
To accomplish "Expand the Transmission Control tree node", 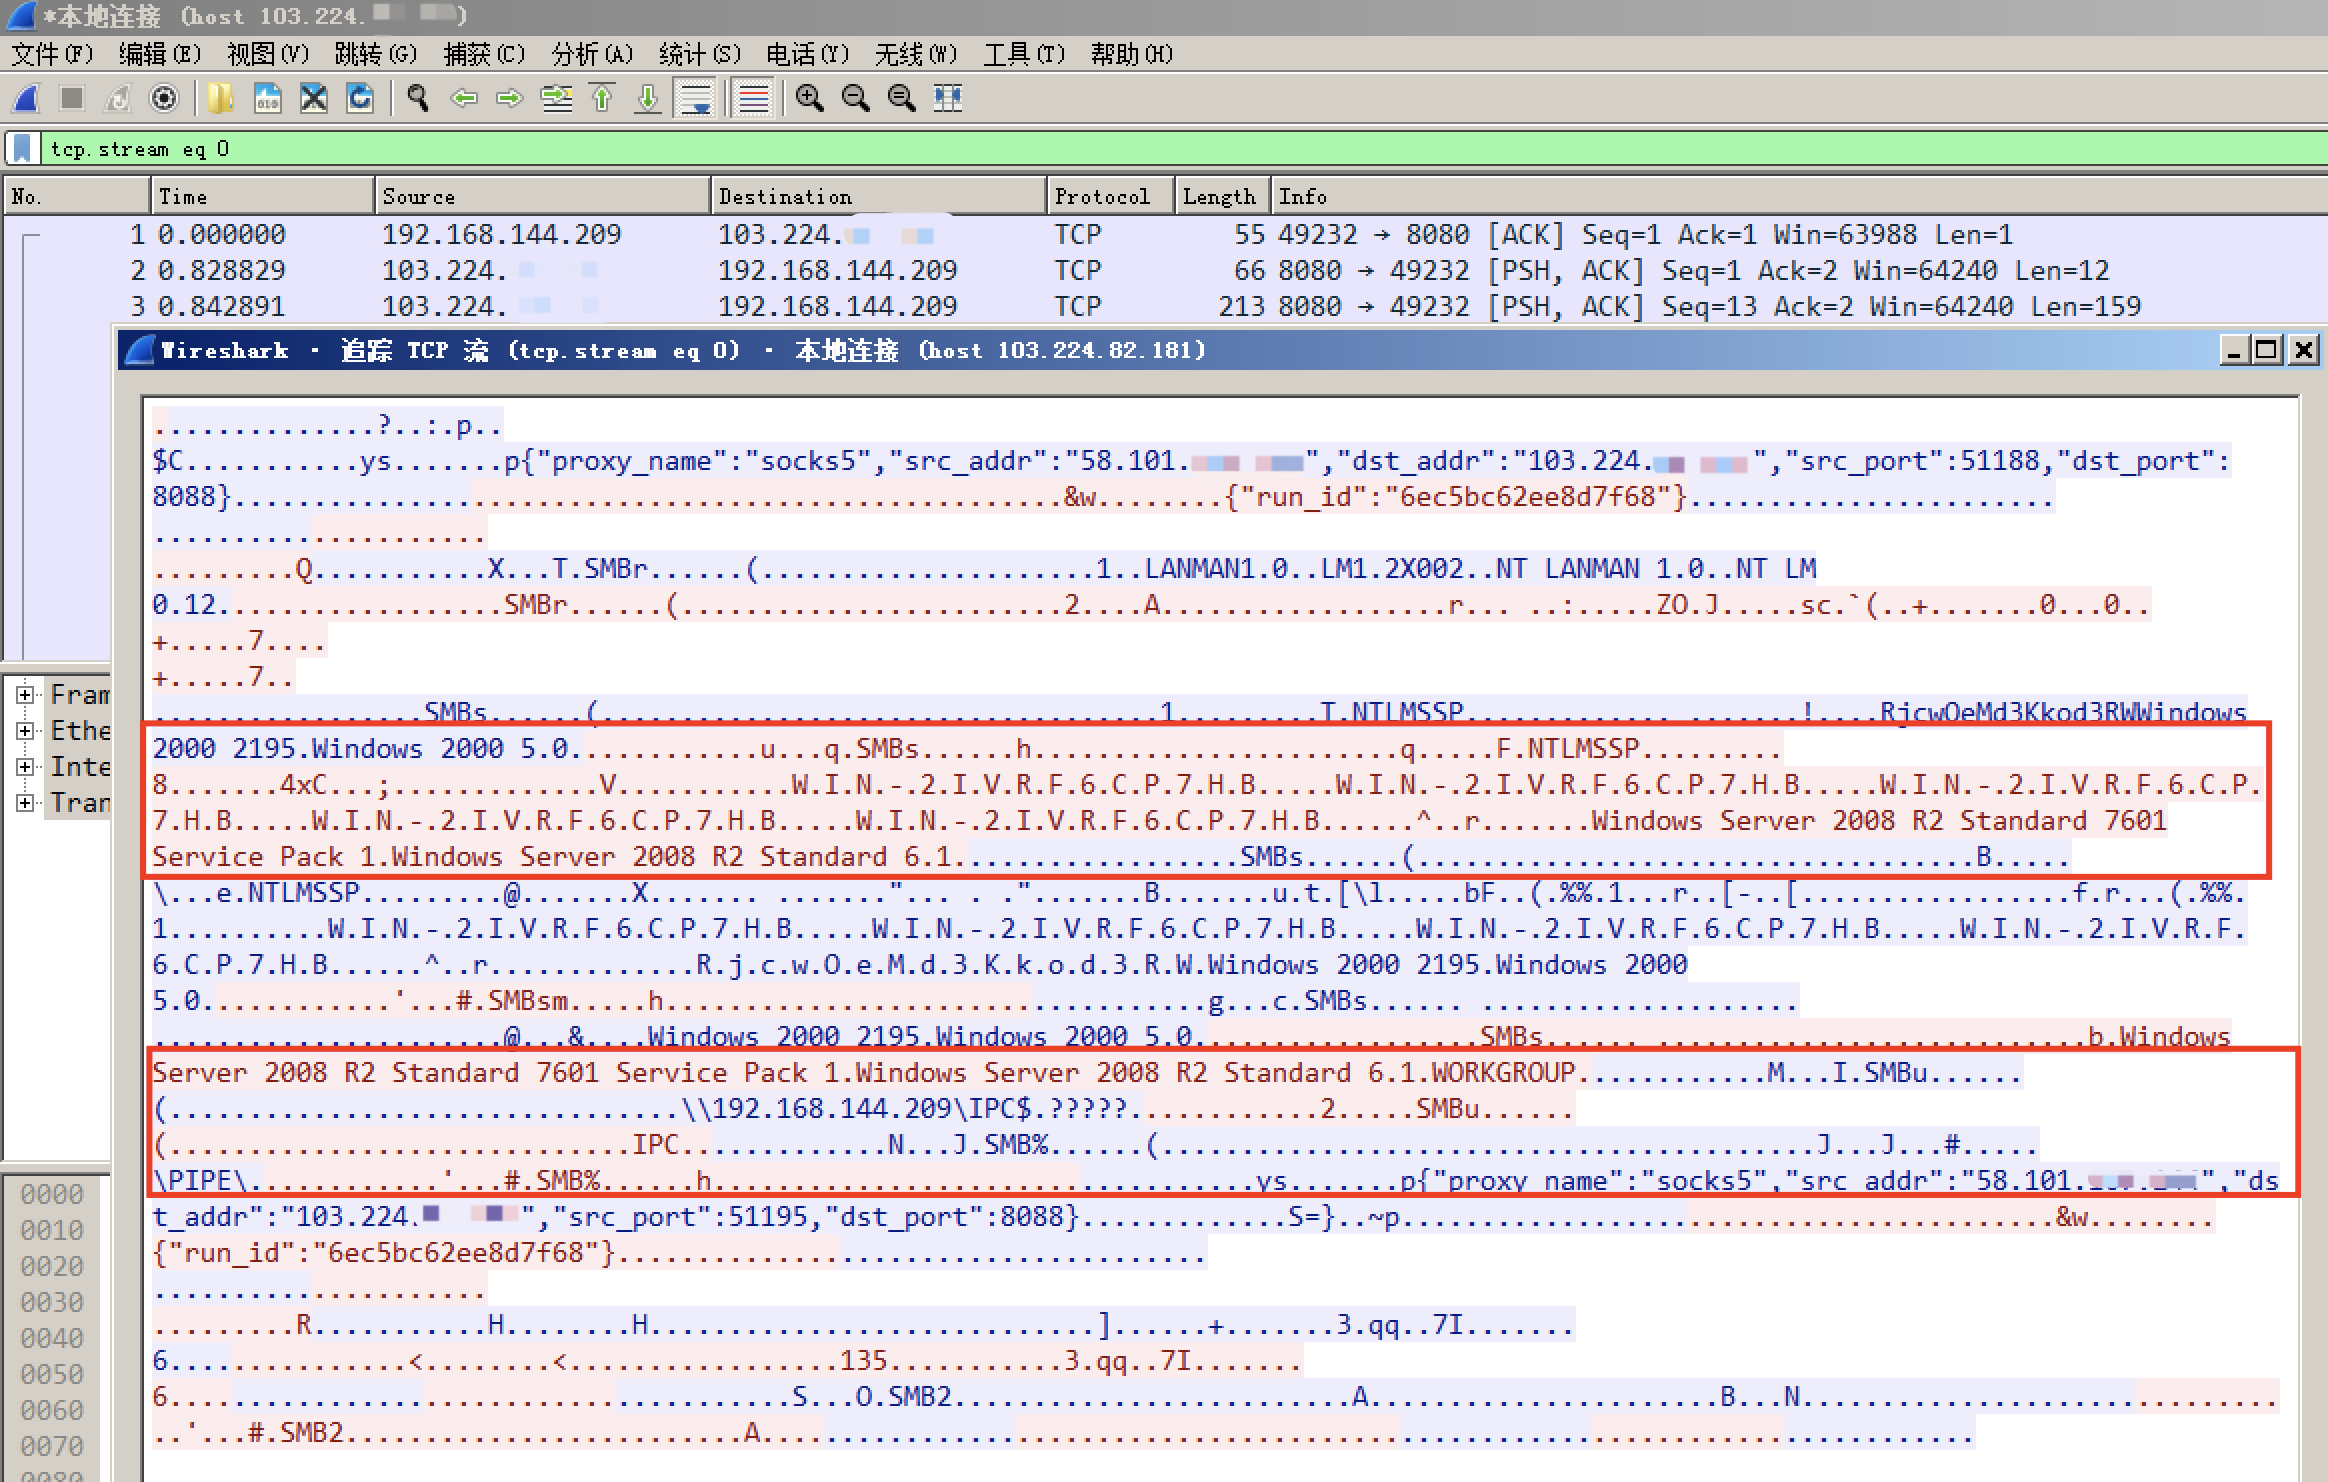I will (25, 802).
